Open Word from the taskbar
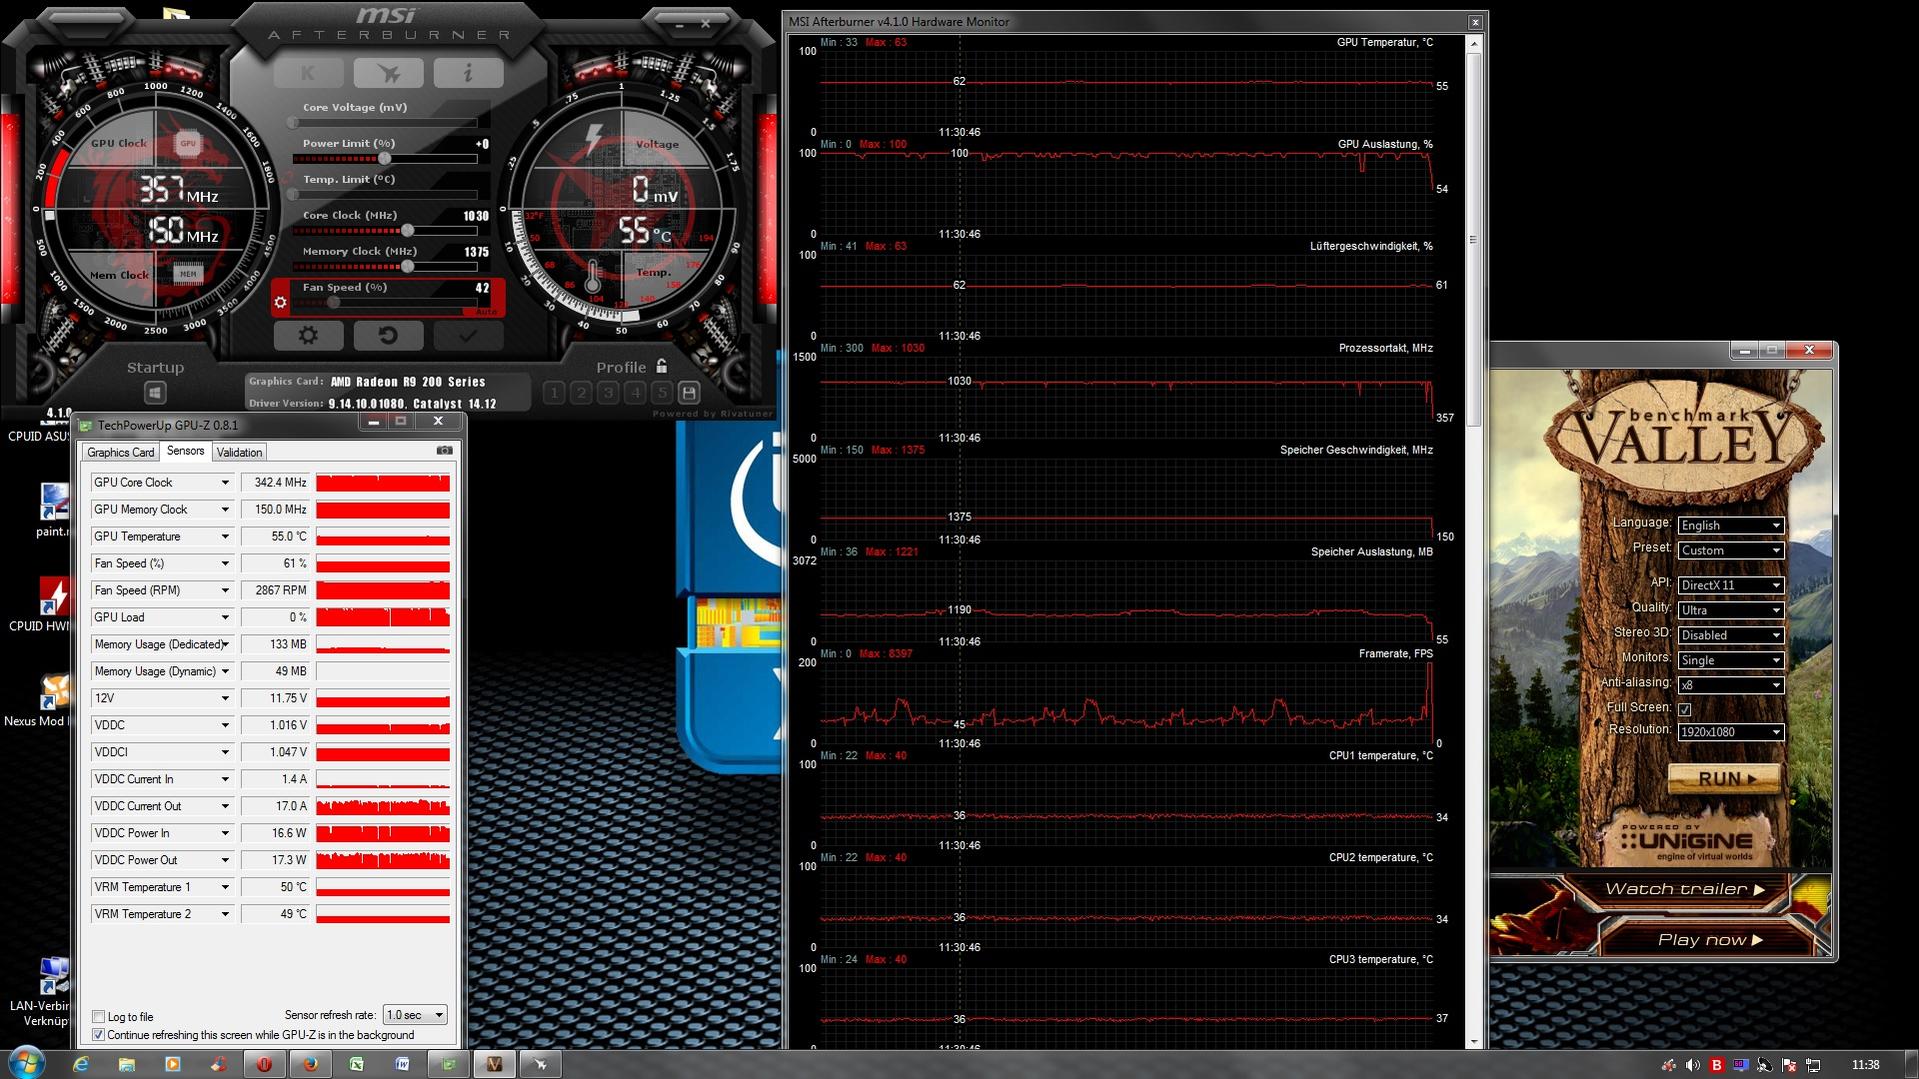 (402, 1064)
